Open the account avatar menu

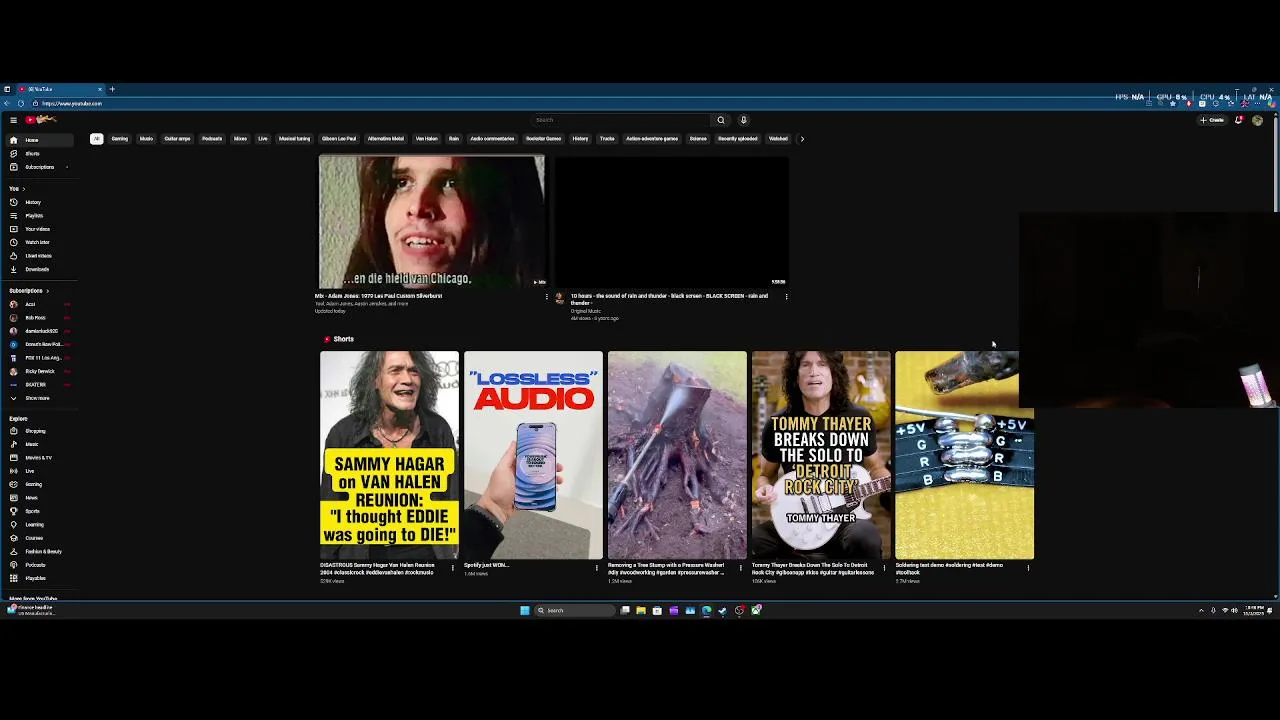click(1257, 120)
